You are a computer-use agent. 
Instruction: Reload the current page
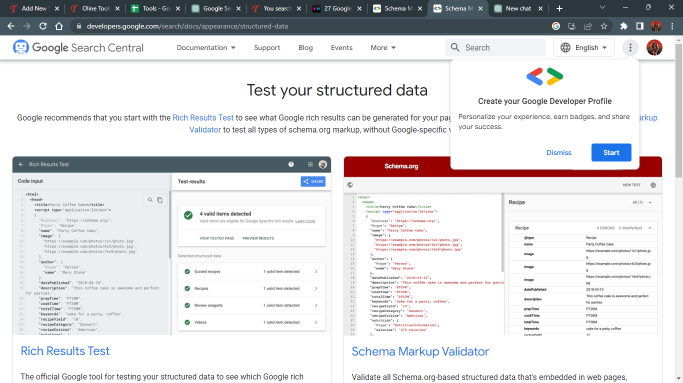(43, 26)
